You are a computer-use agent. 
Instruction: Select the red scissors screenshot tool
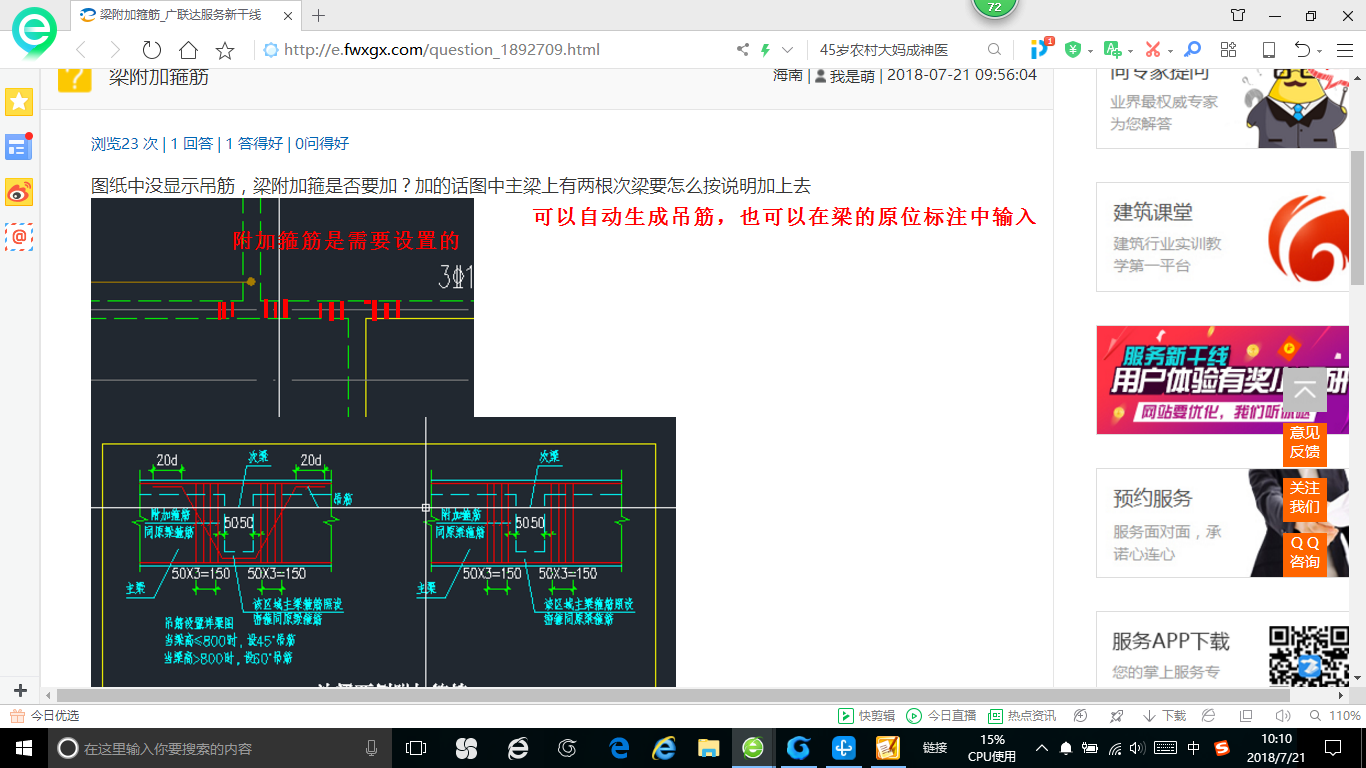[x=1152, y=49]
